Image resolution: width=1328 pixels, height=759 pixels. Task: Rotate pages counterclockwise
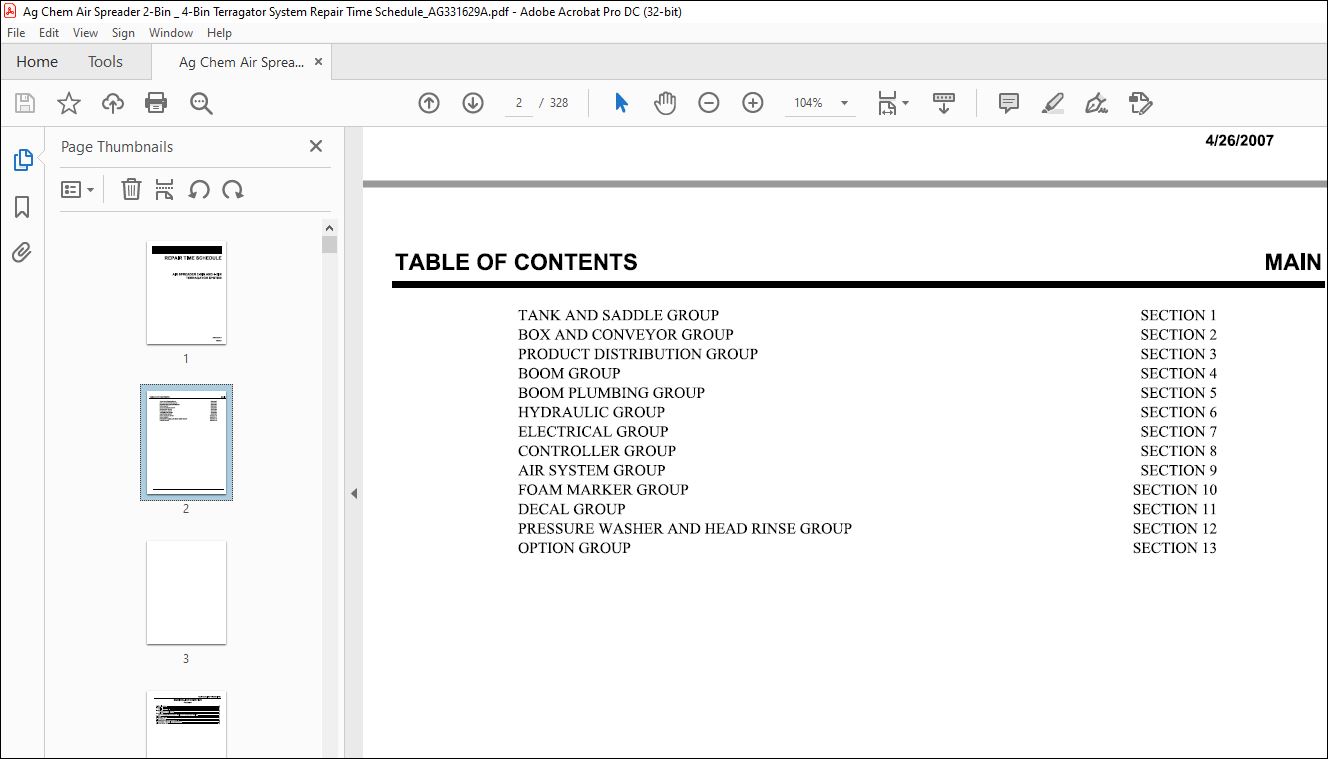pyautogui.click(x=199, y=189)
